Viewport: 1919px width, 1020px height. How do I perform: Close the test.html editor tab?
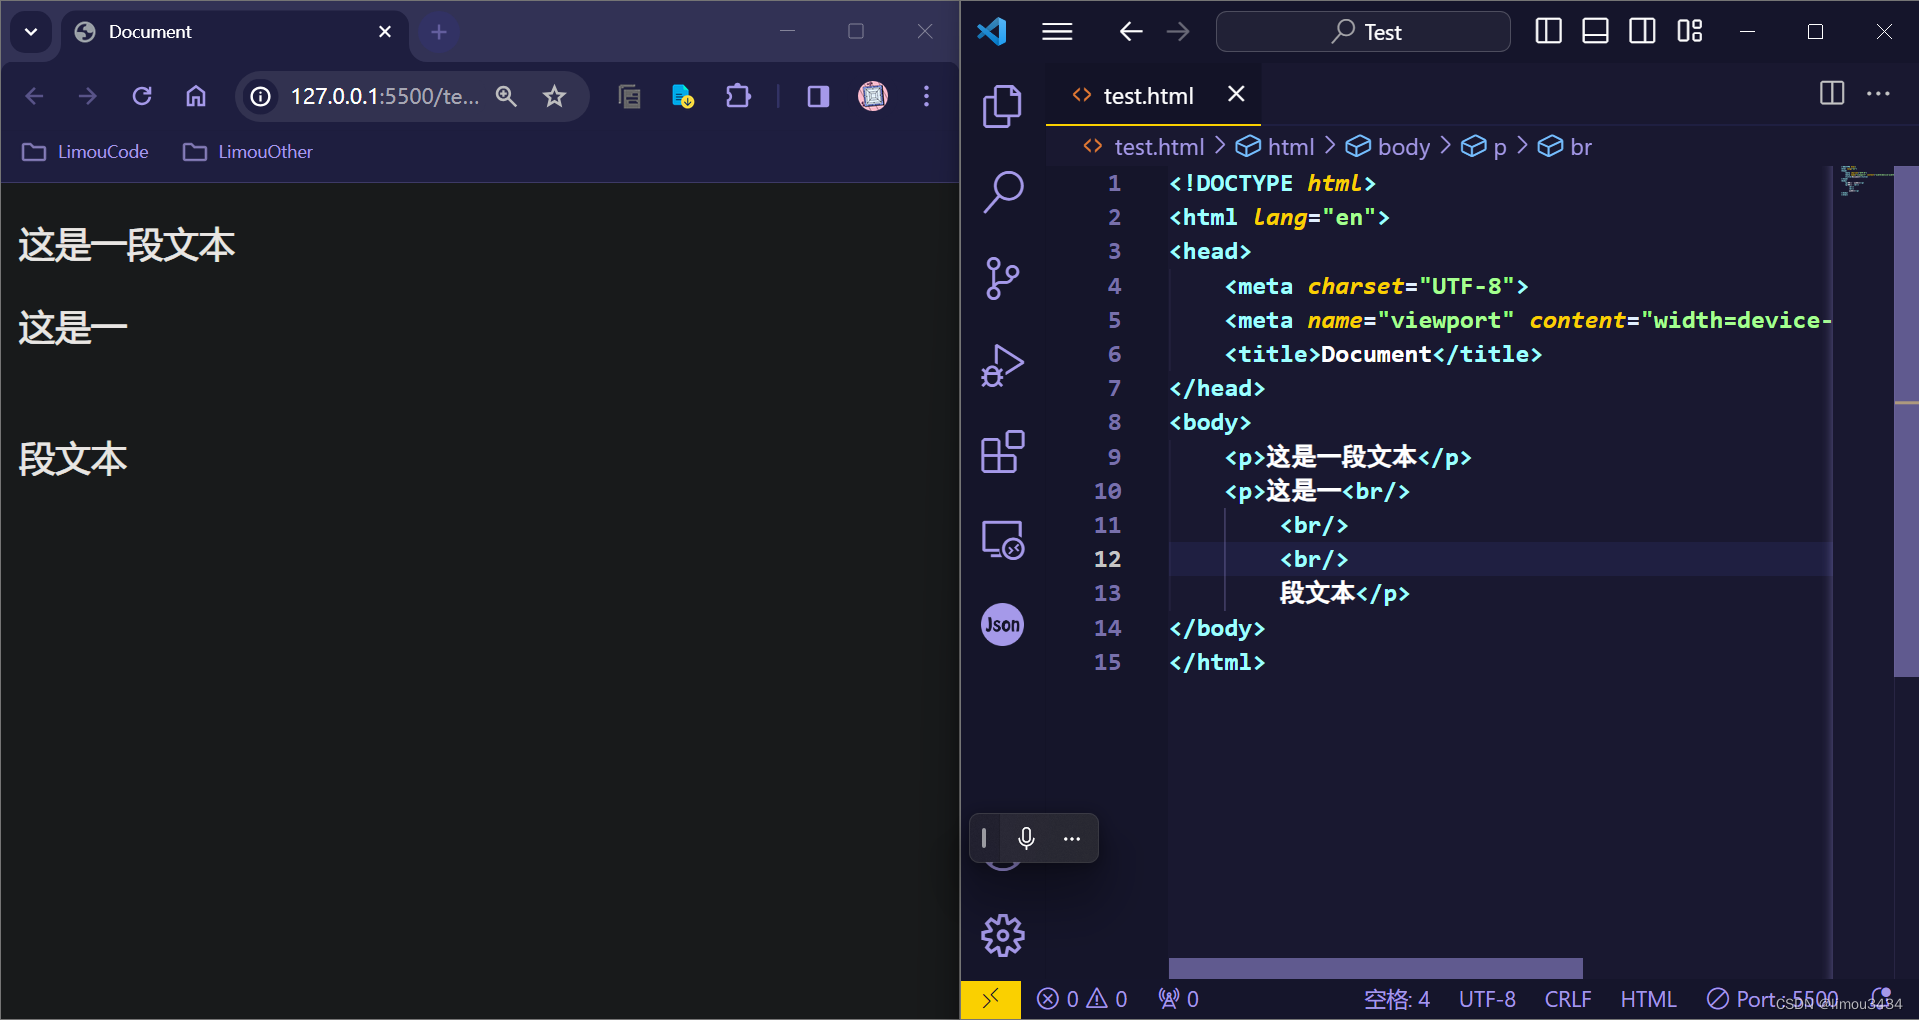[1236, 94]
